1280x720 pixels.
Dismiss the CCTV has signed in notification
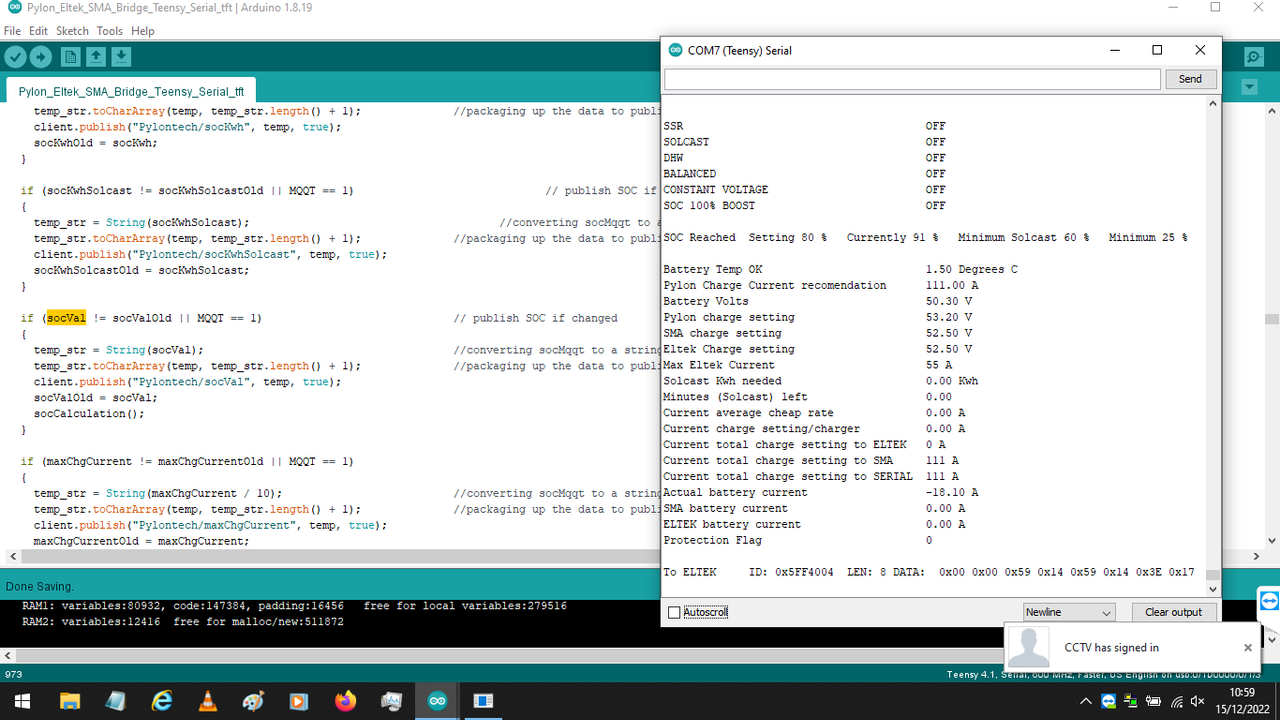1248,648
